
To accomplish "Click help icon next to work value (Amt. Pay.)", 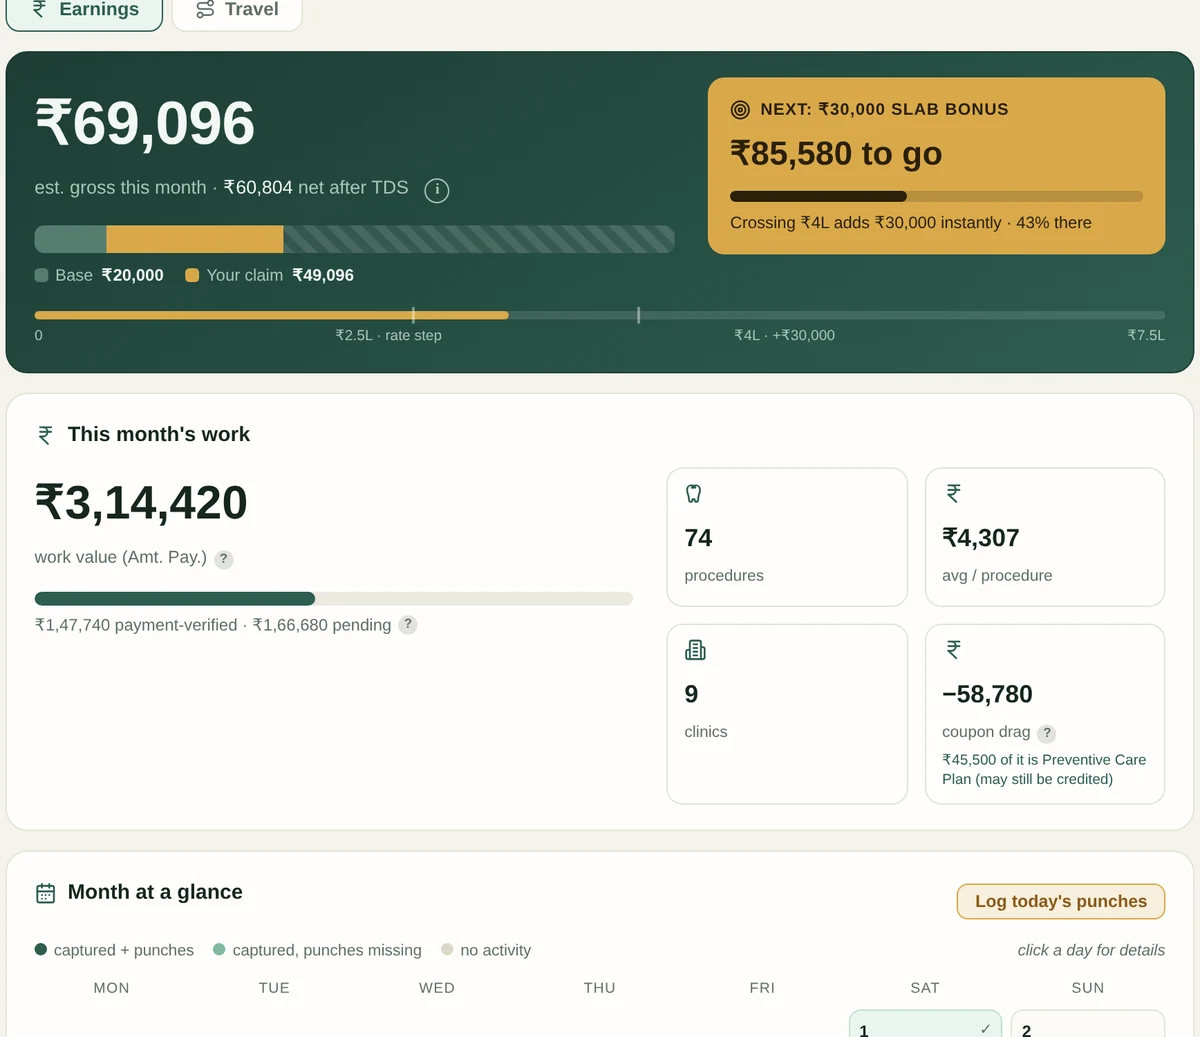I will click(224, 559).
